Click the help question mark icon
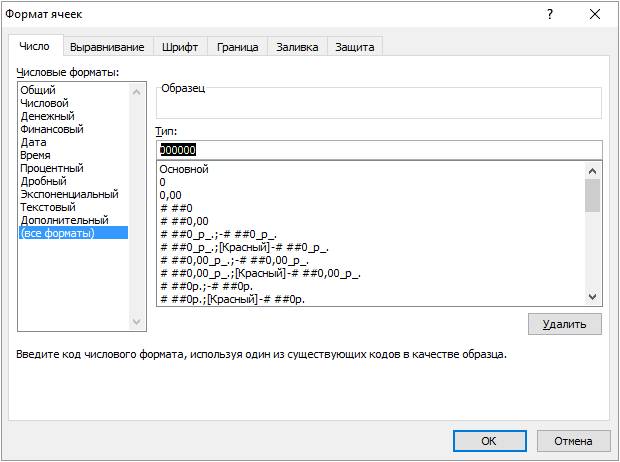 (549, 14)
